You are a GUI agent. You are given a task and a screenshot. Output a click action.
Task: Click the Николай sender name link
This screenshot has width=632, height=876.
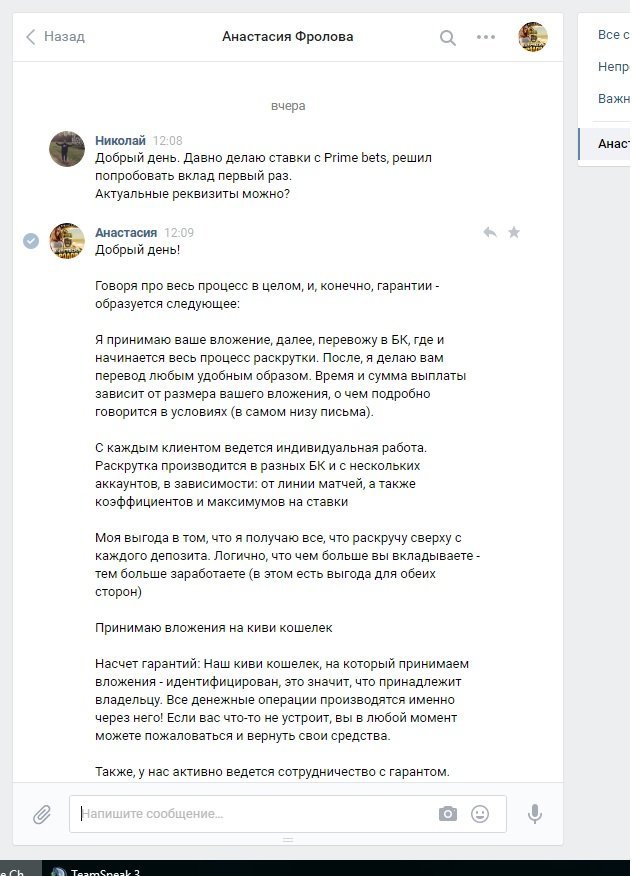tap(120, 140)
